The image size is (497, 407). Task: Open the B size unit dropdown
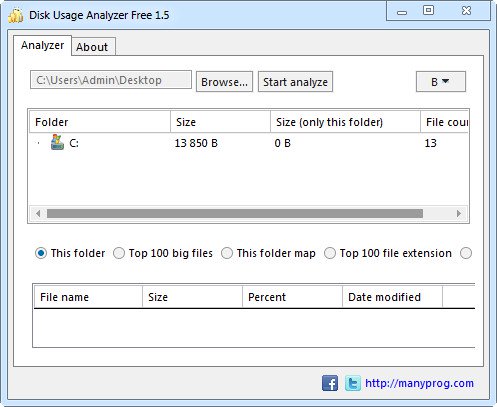click(x=441, y=81)
